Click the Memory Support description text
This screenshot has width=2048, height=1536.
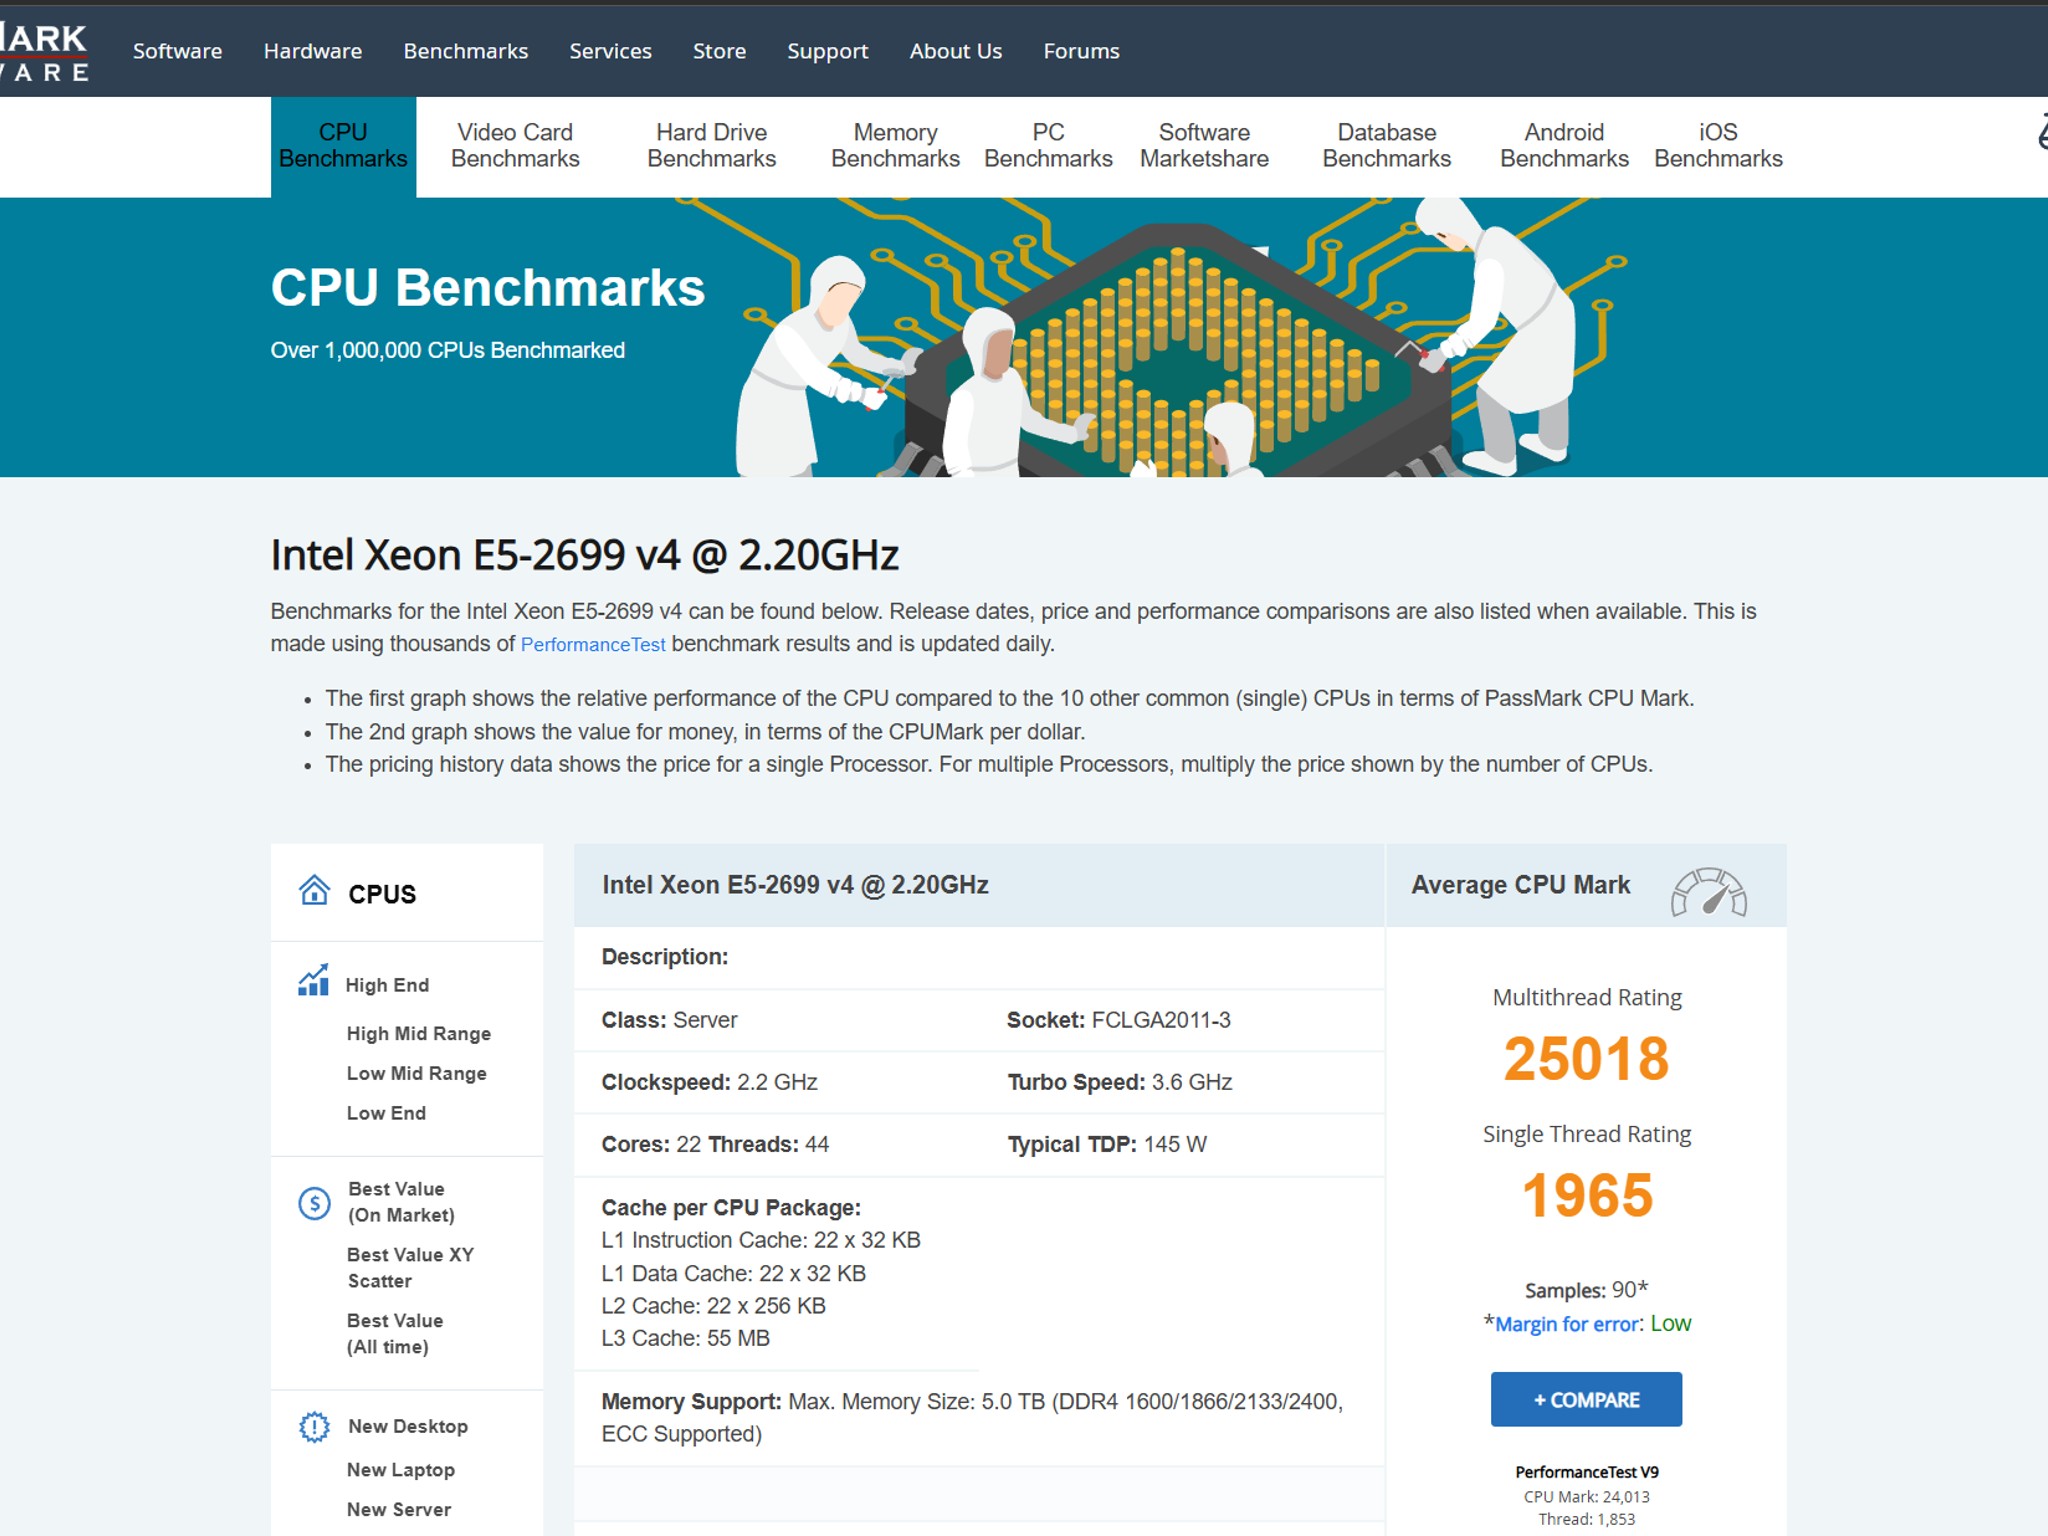(972, 1417)
